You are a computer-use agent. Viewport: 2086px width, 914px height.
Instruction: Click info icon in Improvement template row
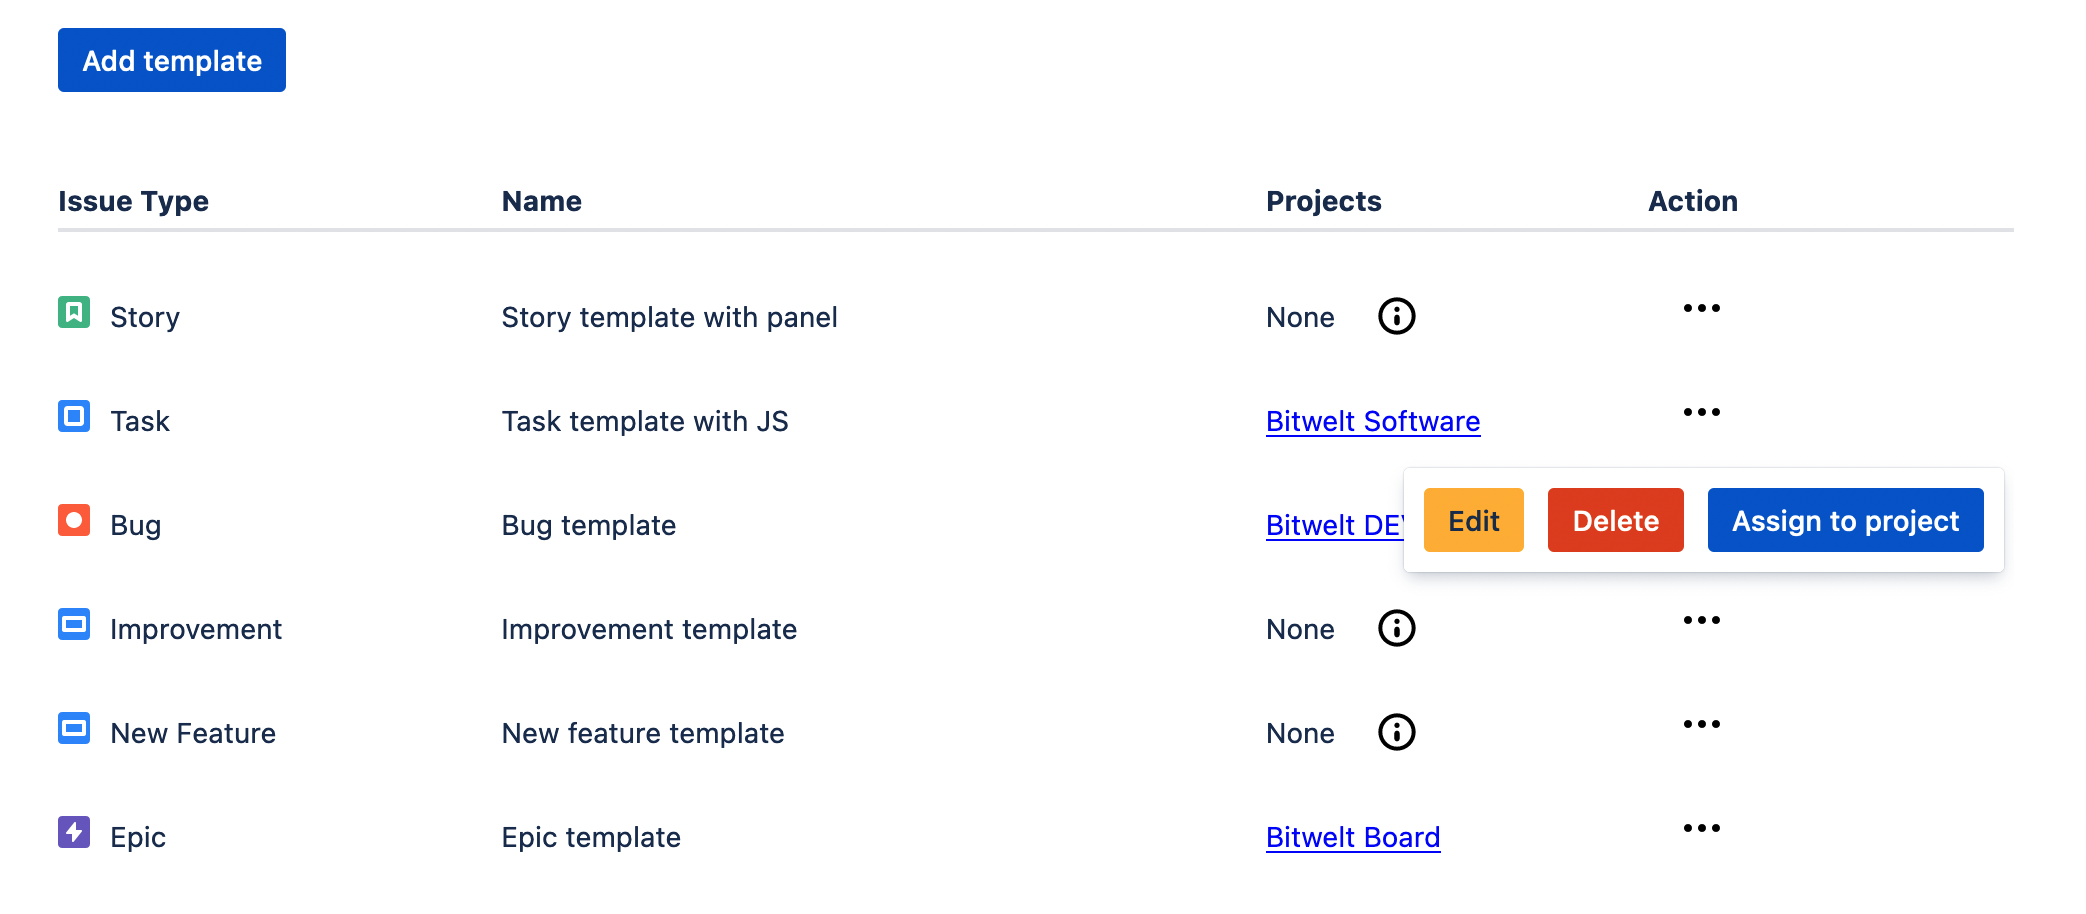[x=1396, y=629]
